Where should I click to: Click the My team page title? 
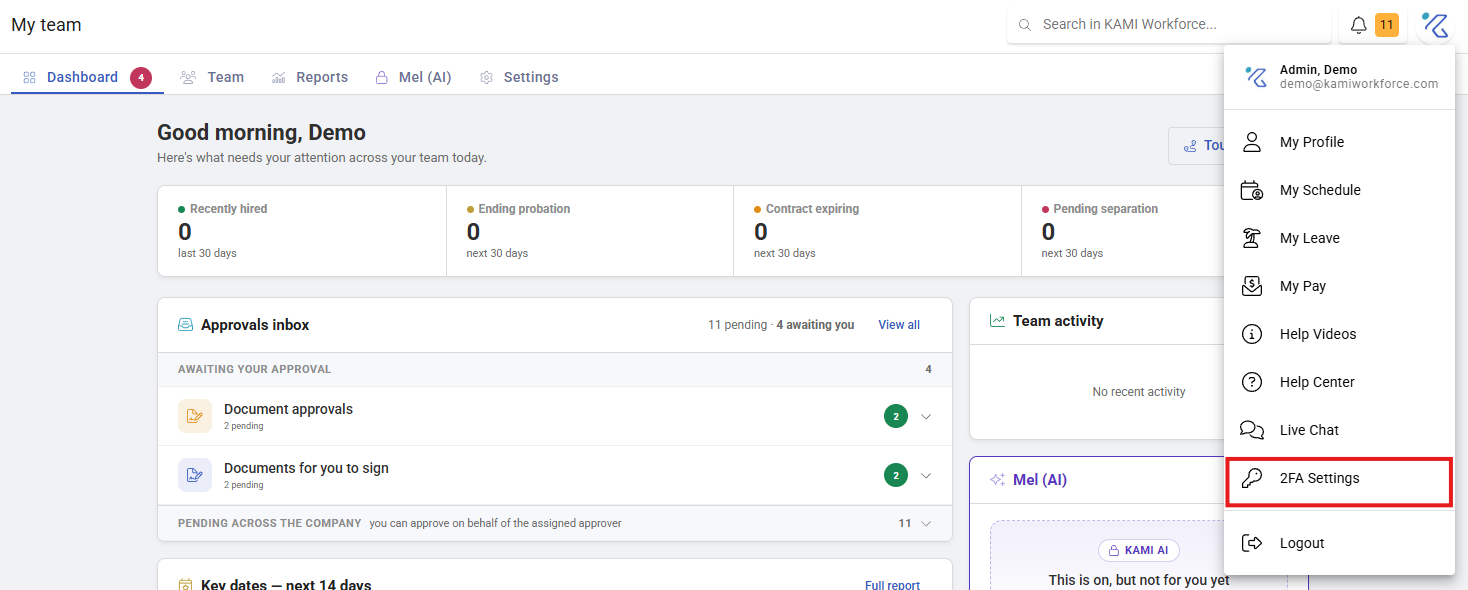pos(46,25)
